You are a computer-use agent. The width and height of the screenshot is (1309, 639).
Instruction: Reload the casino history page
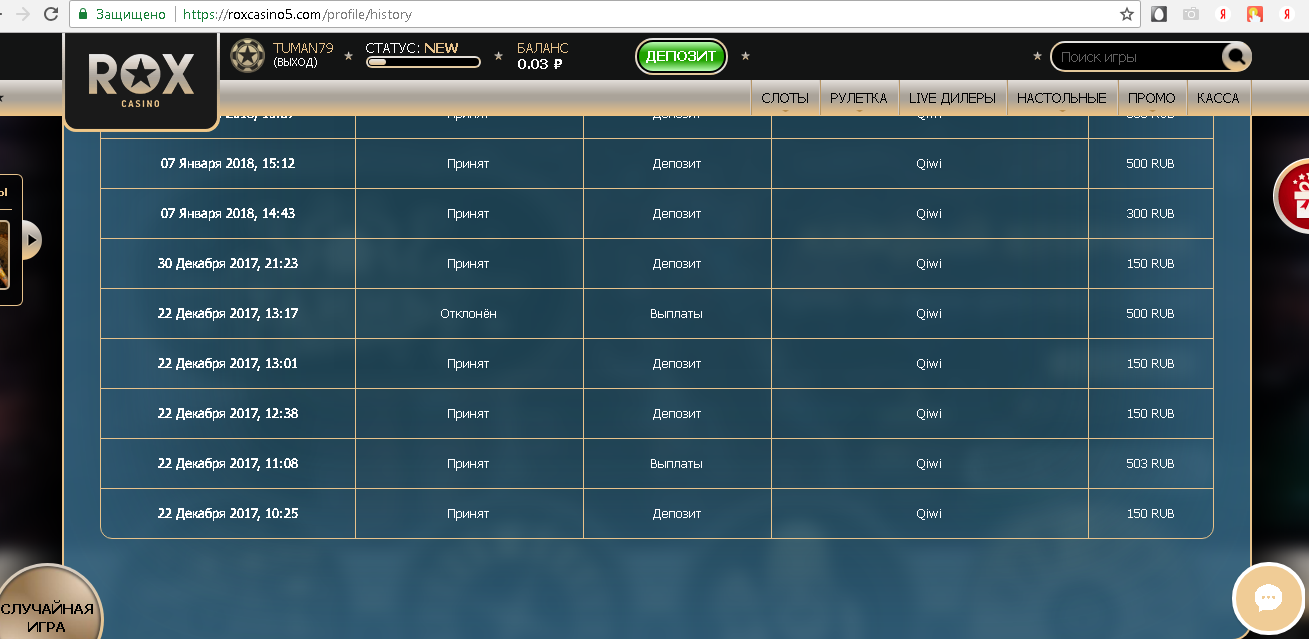(x=51, y=15)
